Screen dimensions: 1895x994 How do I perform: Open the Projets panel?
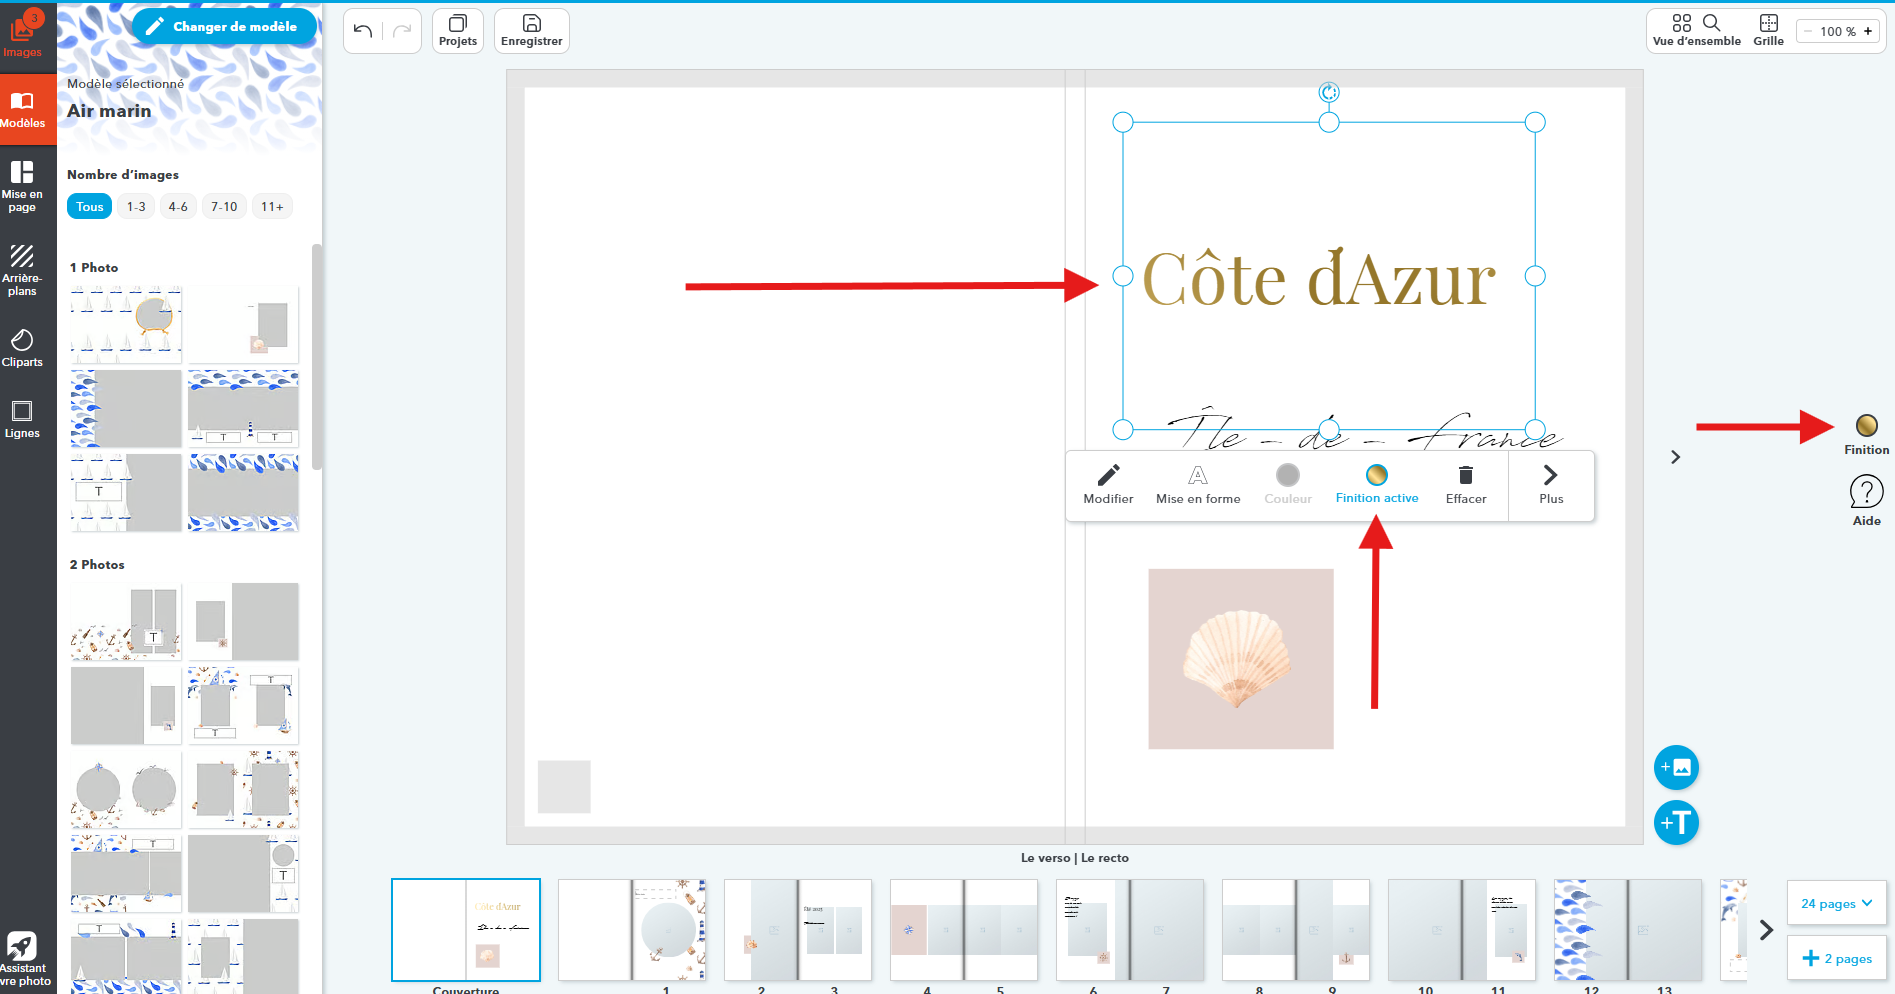pyautogui.click(x=457, y=30)
